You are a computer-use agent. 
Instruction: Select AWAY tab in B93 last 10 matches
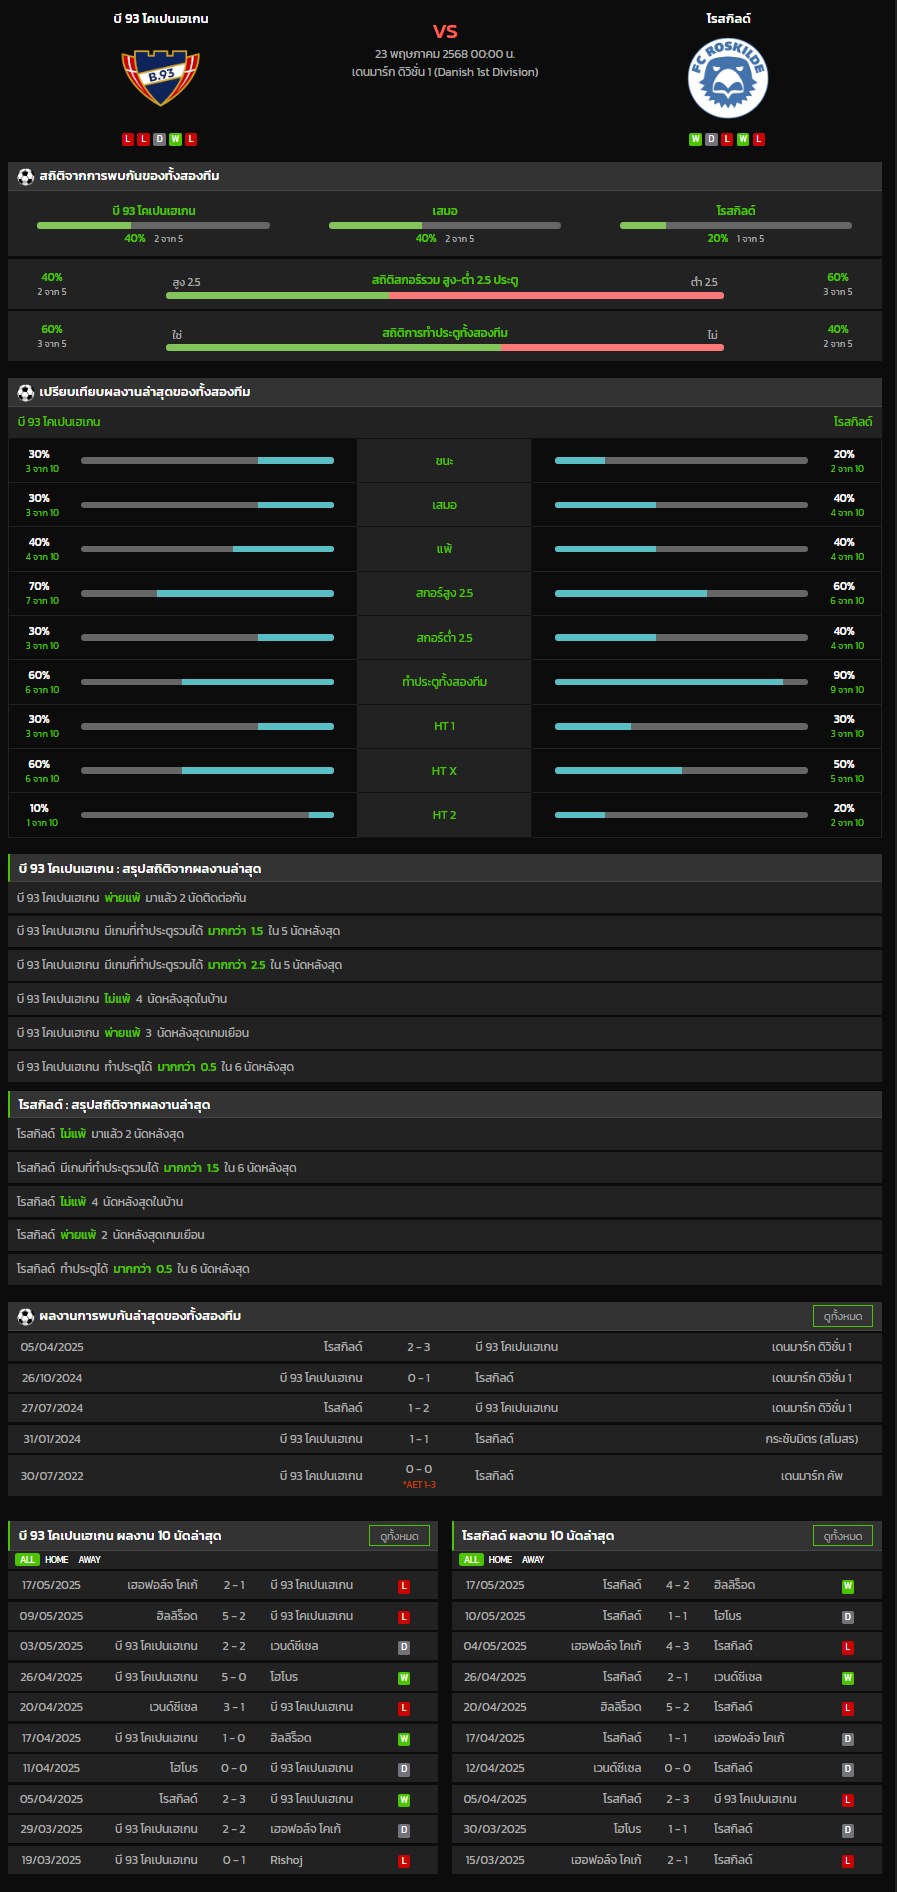(x=90, y=1560)
